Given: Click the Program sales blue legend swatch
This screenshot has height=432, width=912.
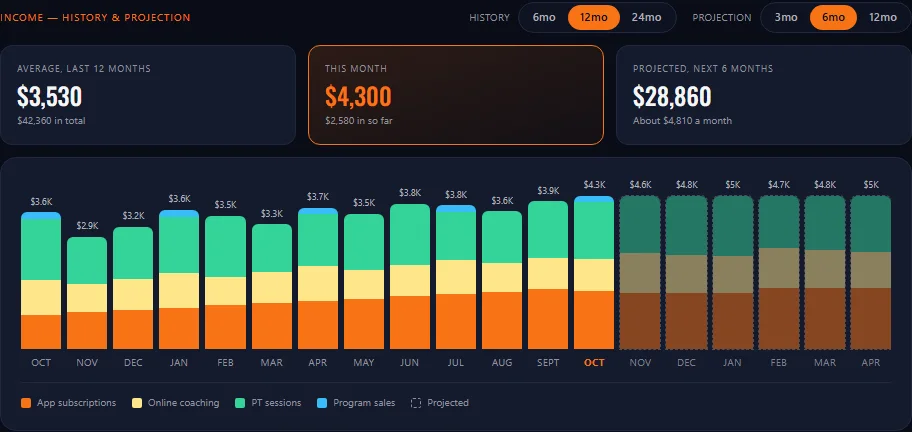Looking at the screenshot, I should click(322, 403).
